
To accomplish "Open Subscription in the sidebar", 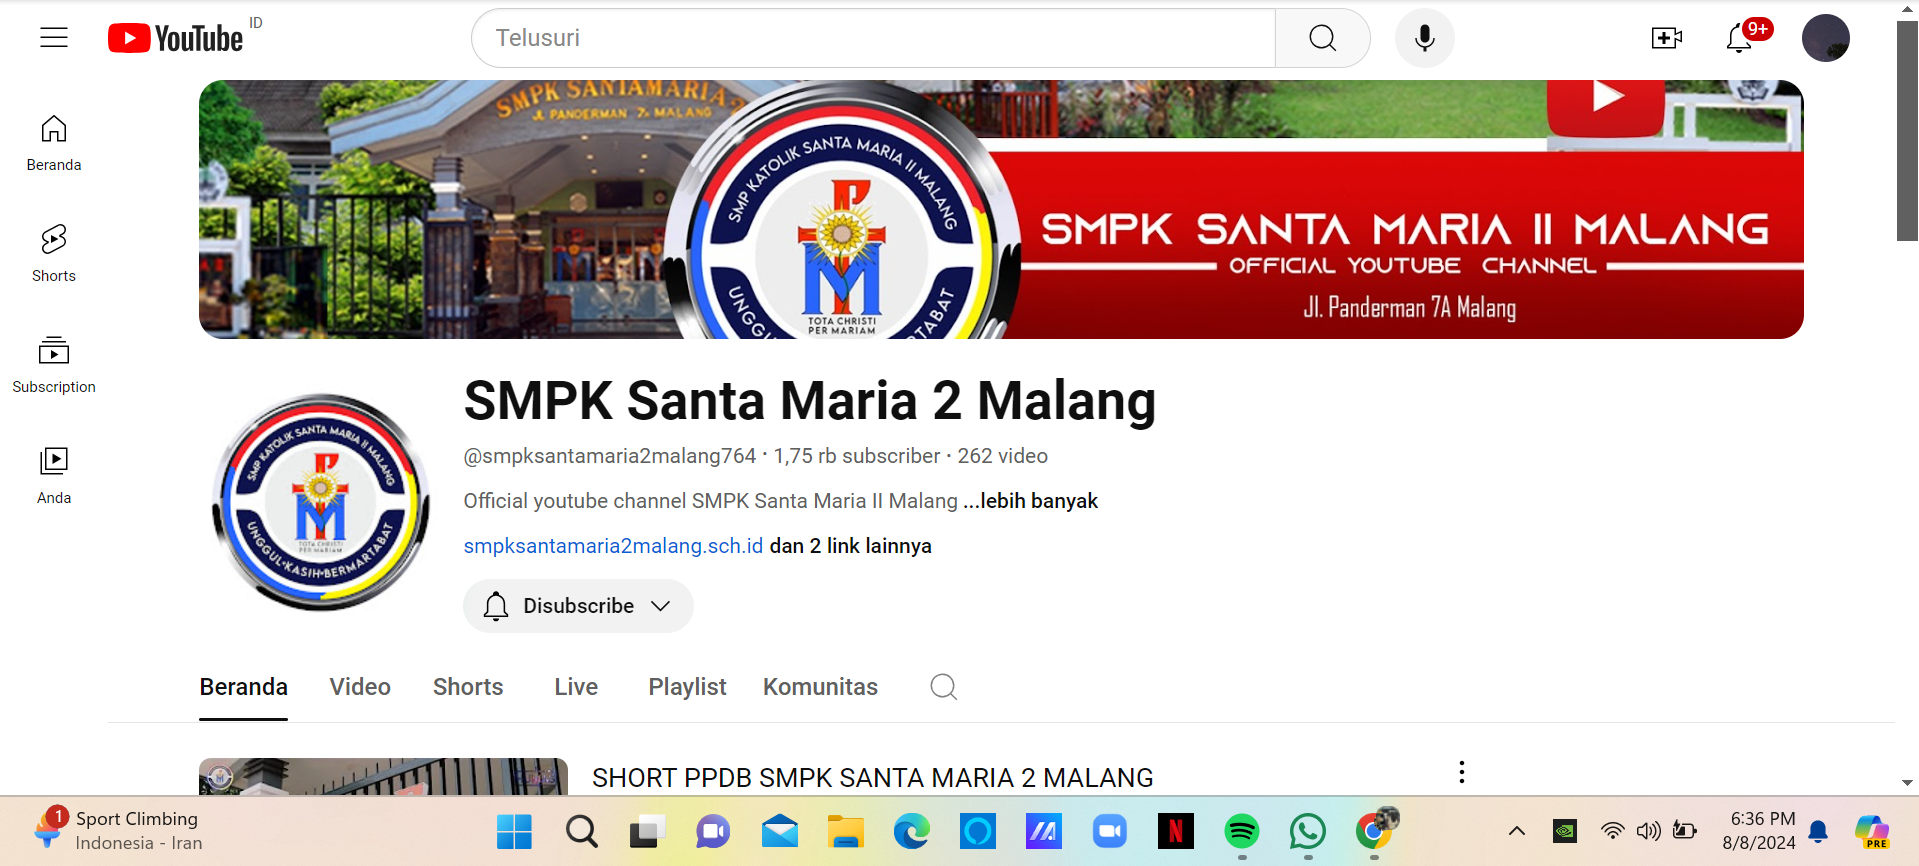I will click(x=54, y=365).
